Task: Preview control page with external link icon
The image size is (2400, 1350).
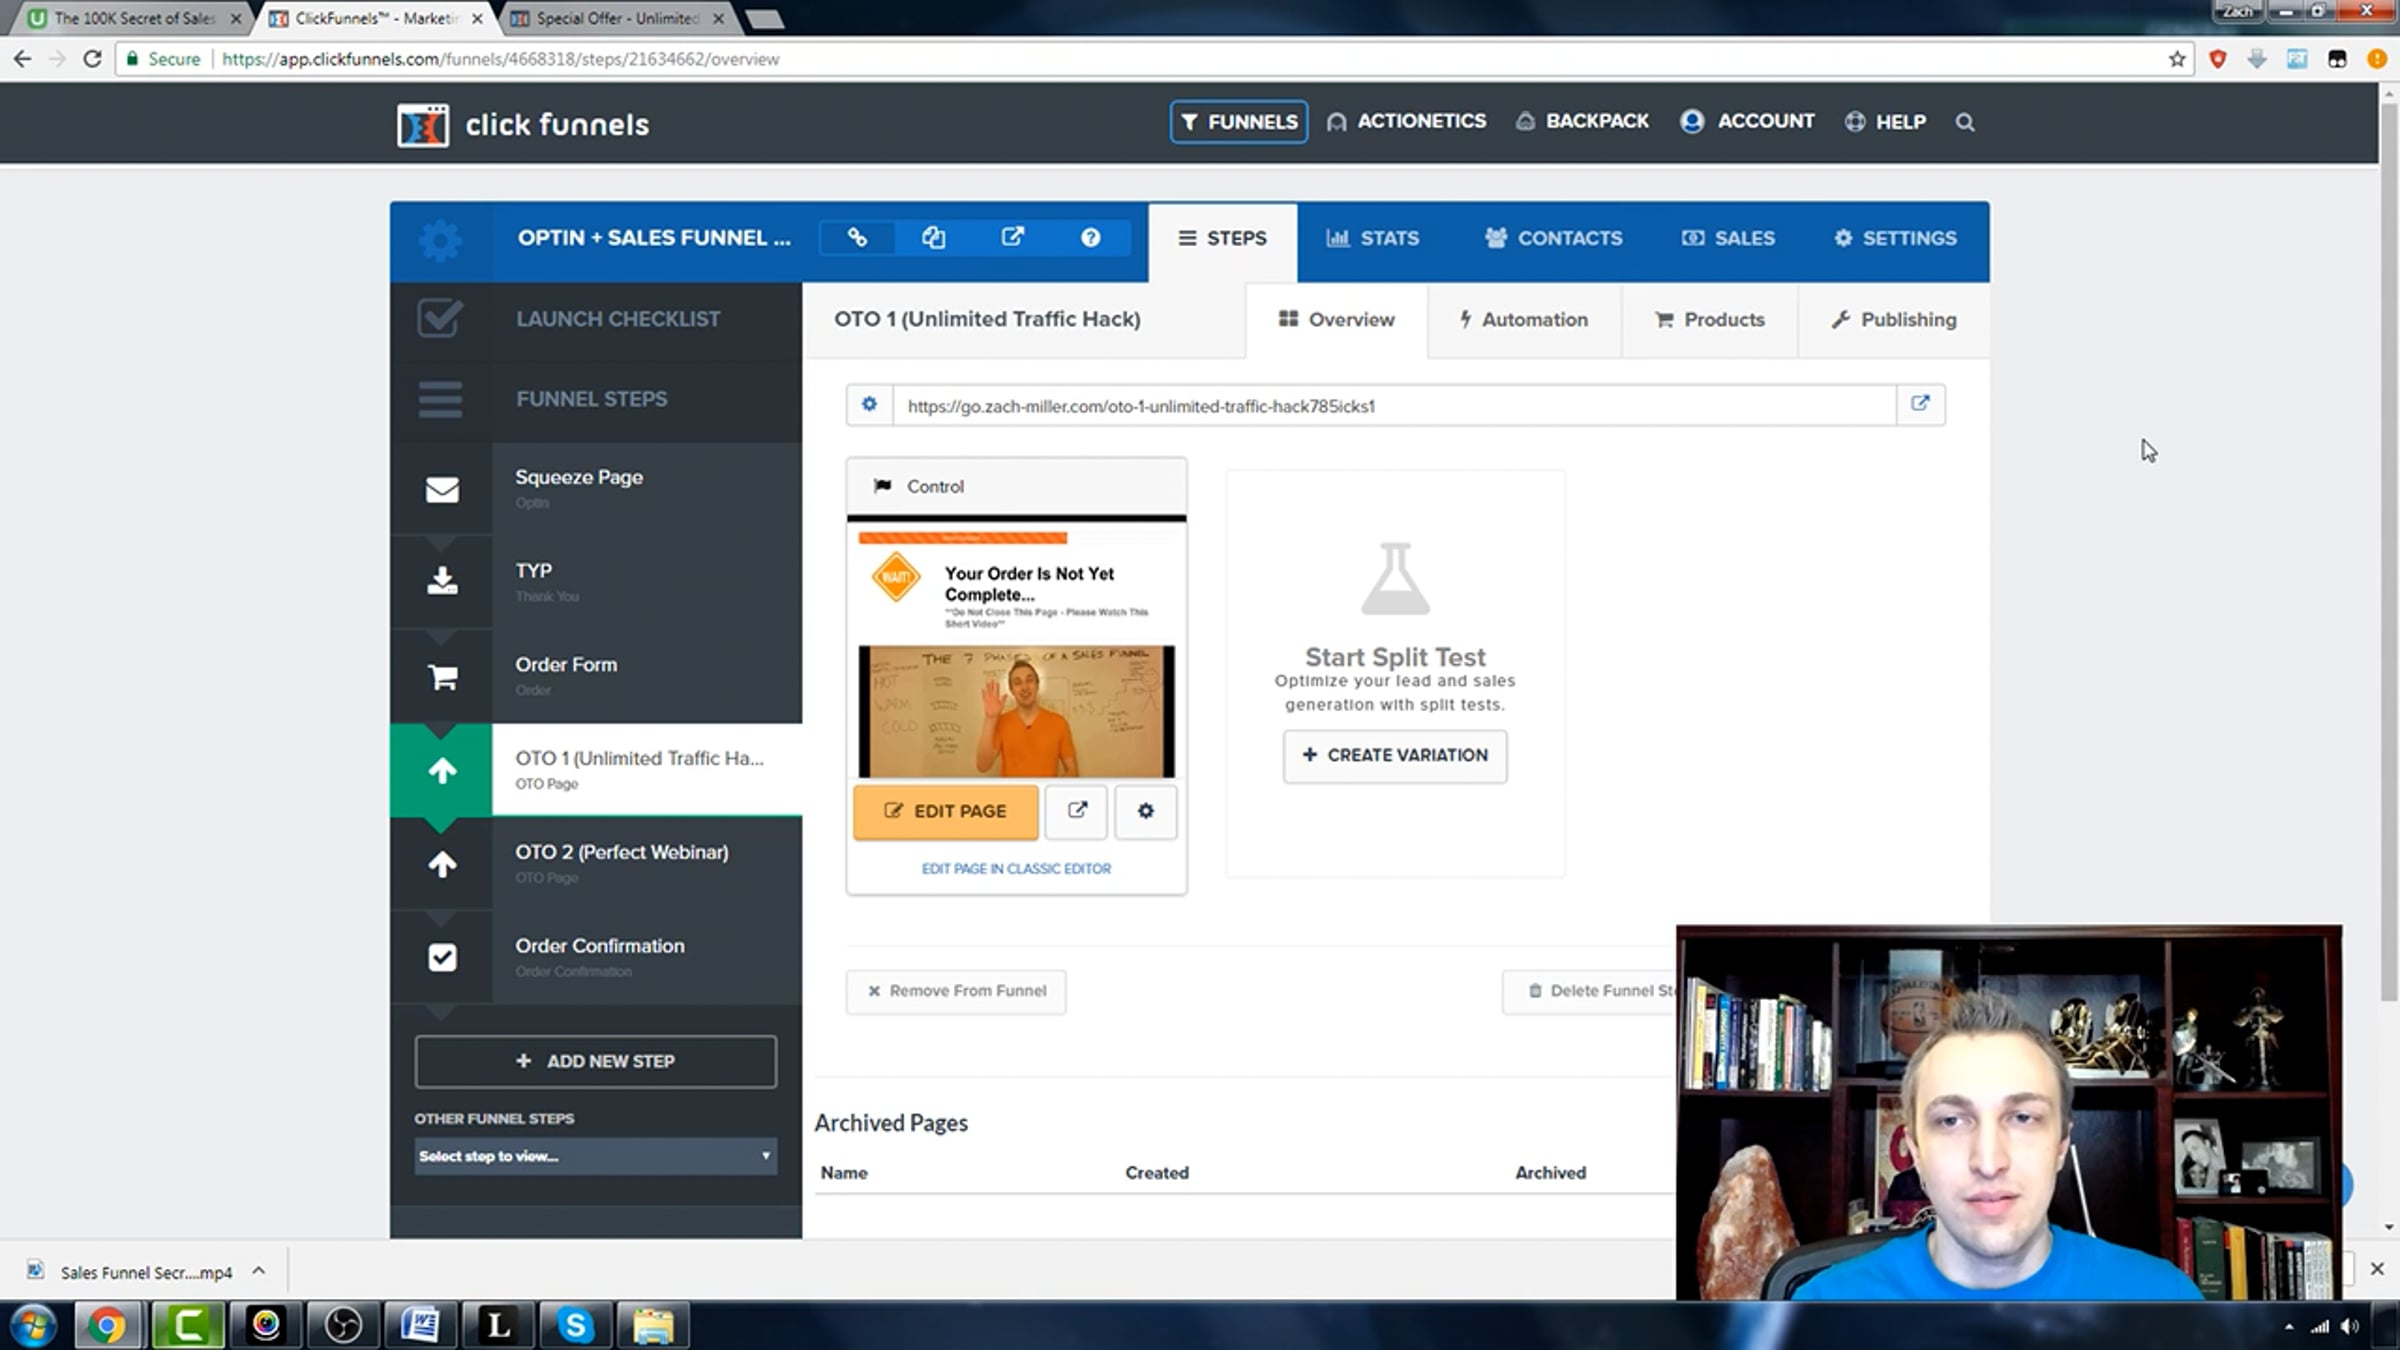Action: pos(1076,810)
